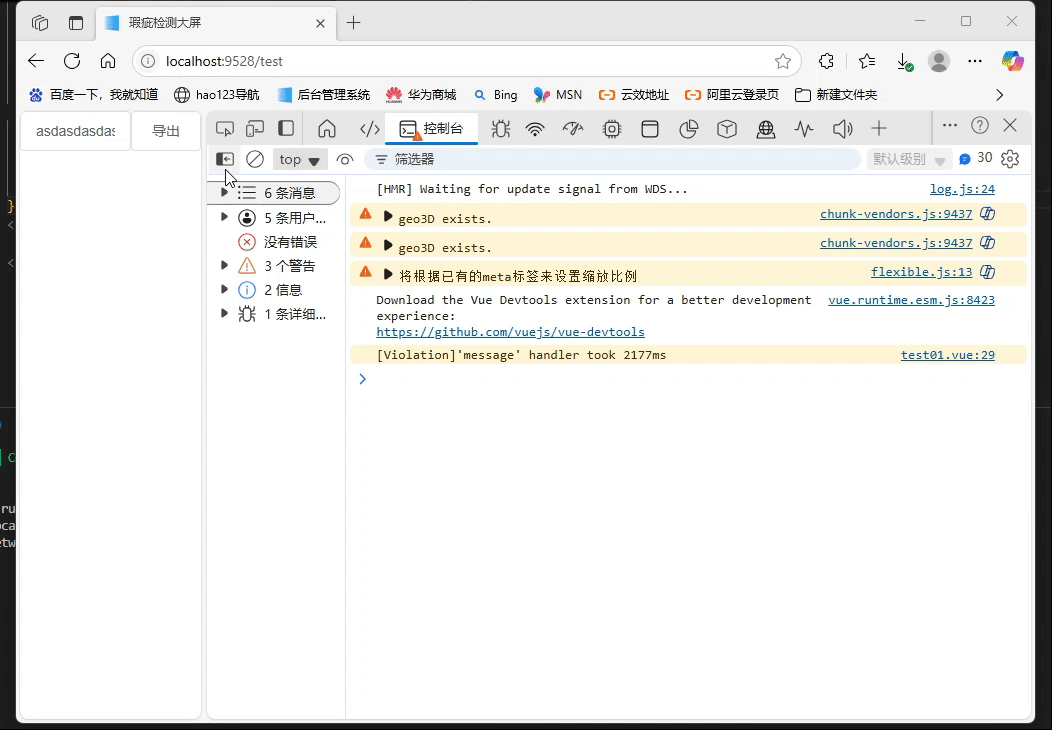Viewport: 1052px width, 730px height.
Task: Open the speaker media icon panel
Action: pyautogui.click(x=842, y=128)
